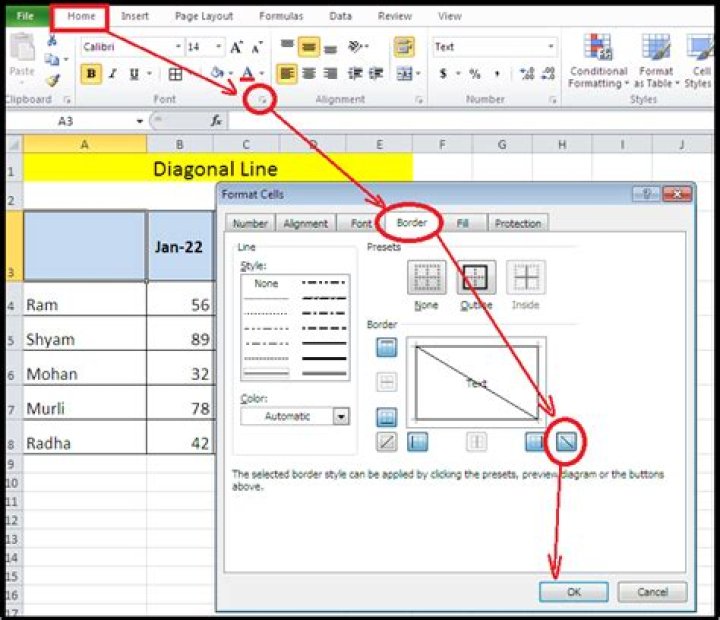Click the fx Insert Function button
720x620 pixels.
(216, 121)
